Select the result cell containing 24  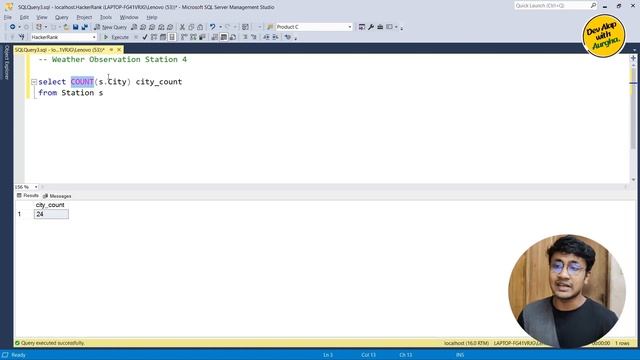[51, 214]
